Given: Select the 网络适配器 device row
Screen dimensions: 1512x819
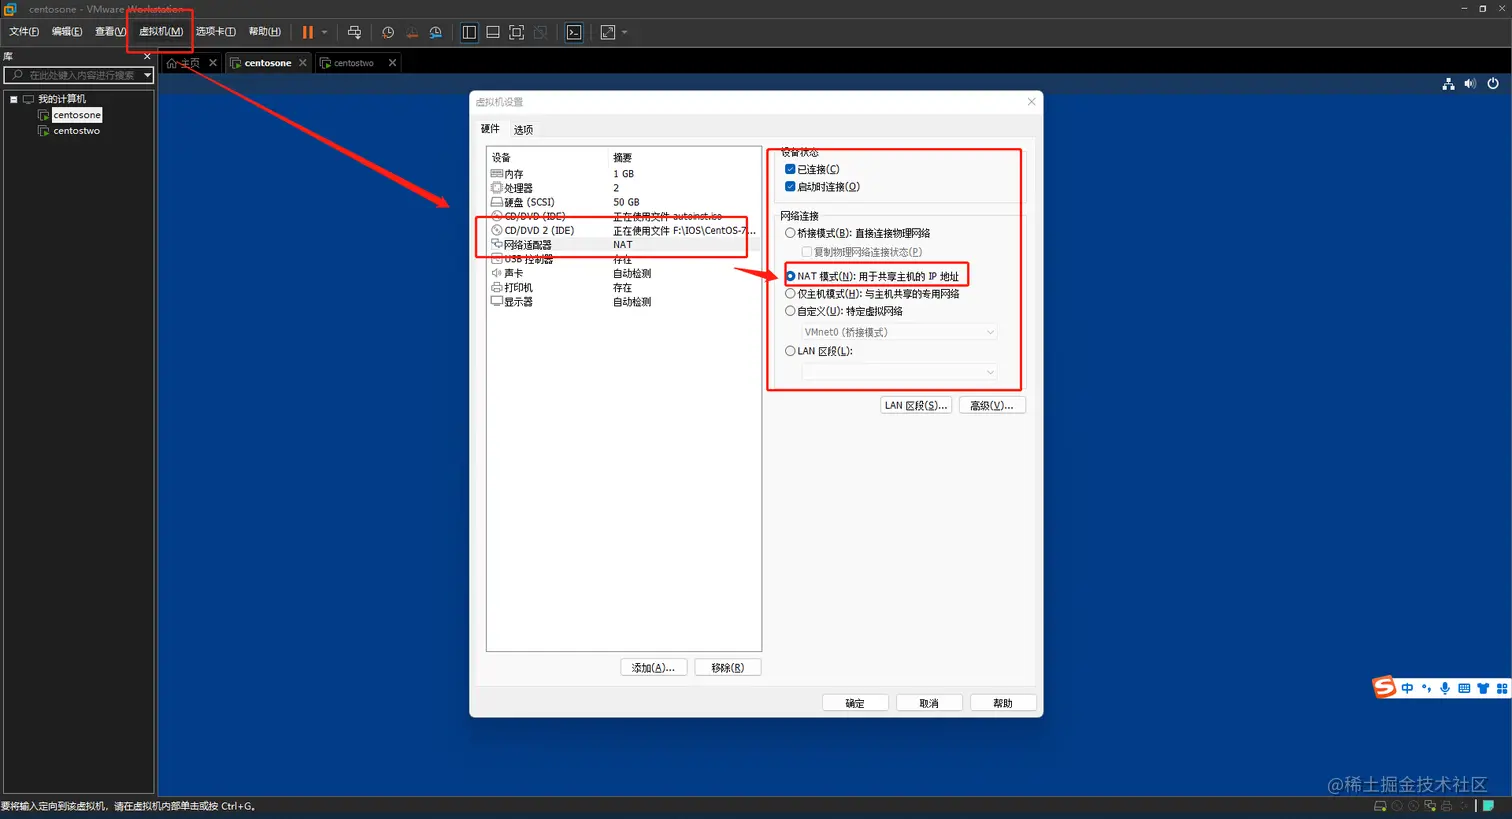Looking at the screenshot, I should pos(623,245).
